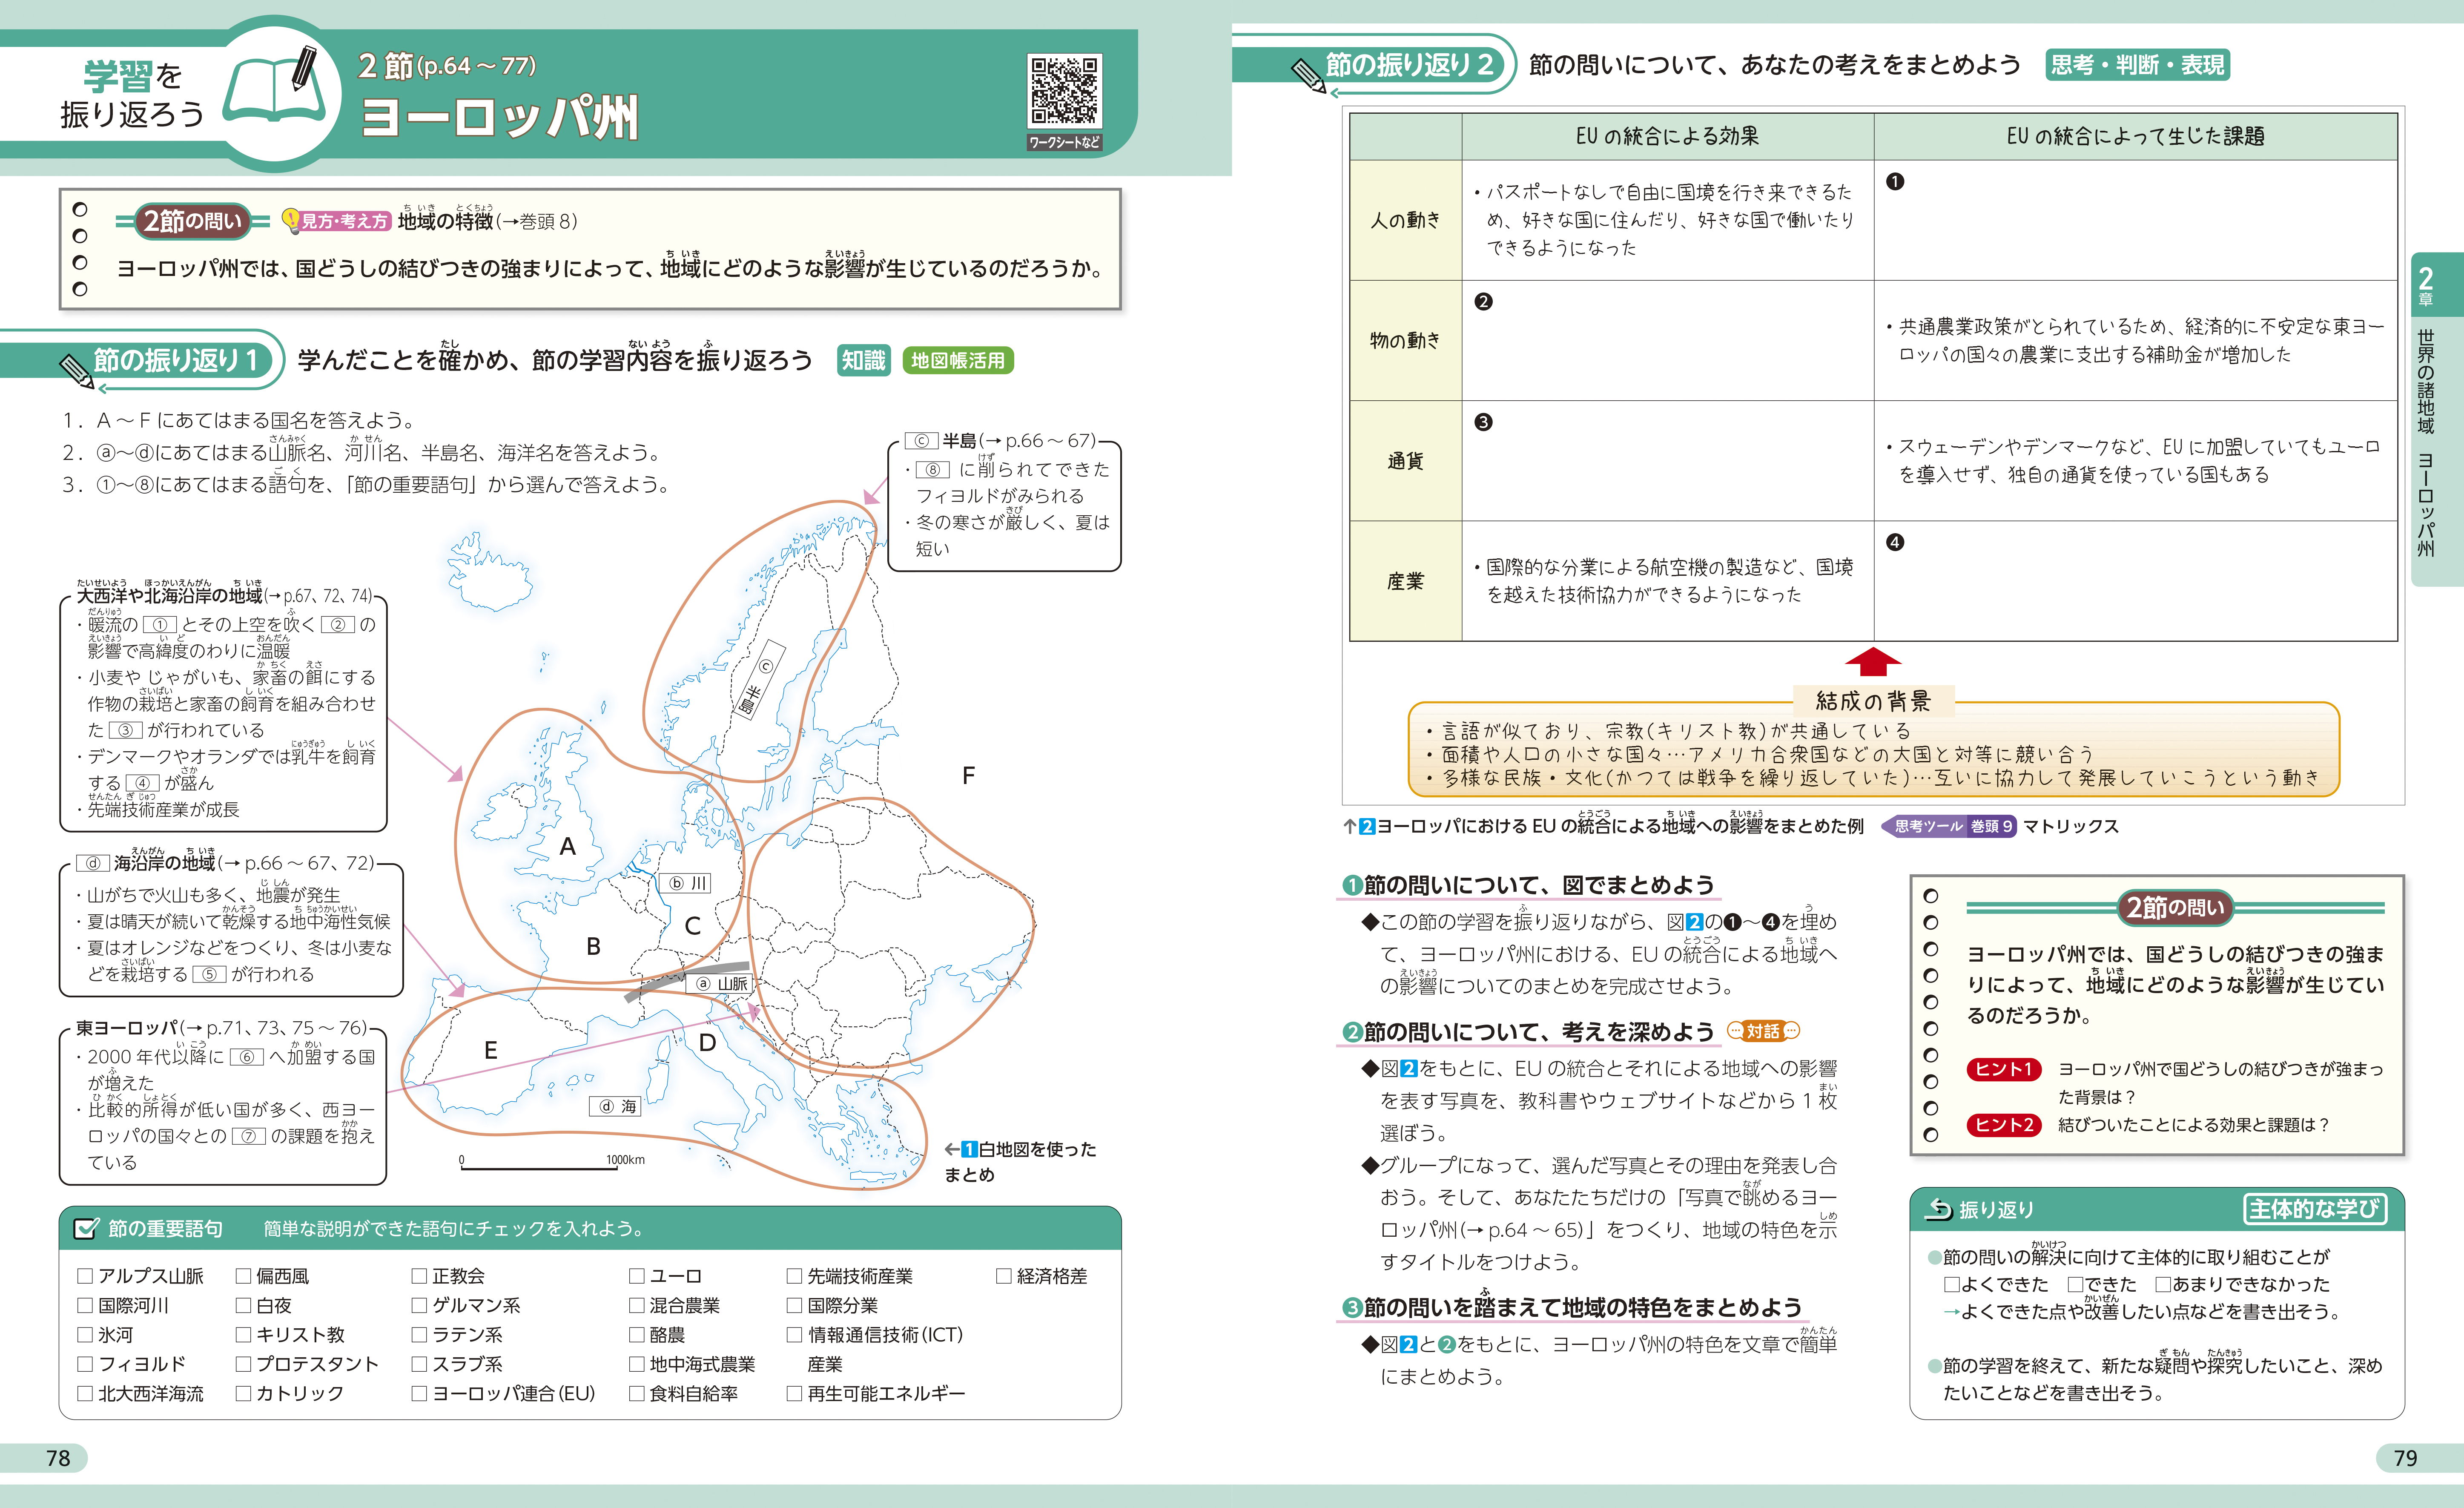2464x1508 pixels.
Task: Click the 節の重要語句 header bar
Action: coord(590,1228)
